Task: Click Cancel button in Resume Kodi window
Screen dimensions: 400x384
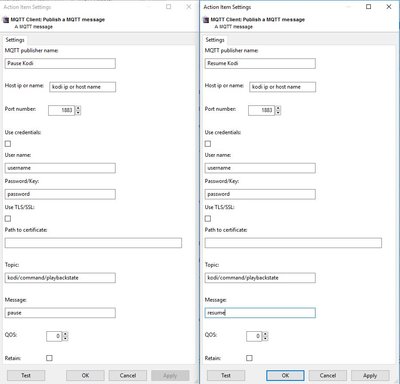Action: [328, 376]
